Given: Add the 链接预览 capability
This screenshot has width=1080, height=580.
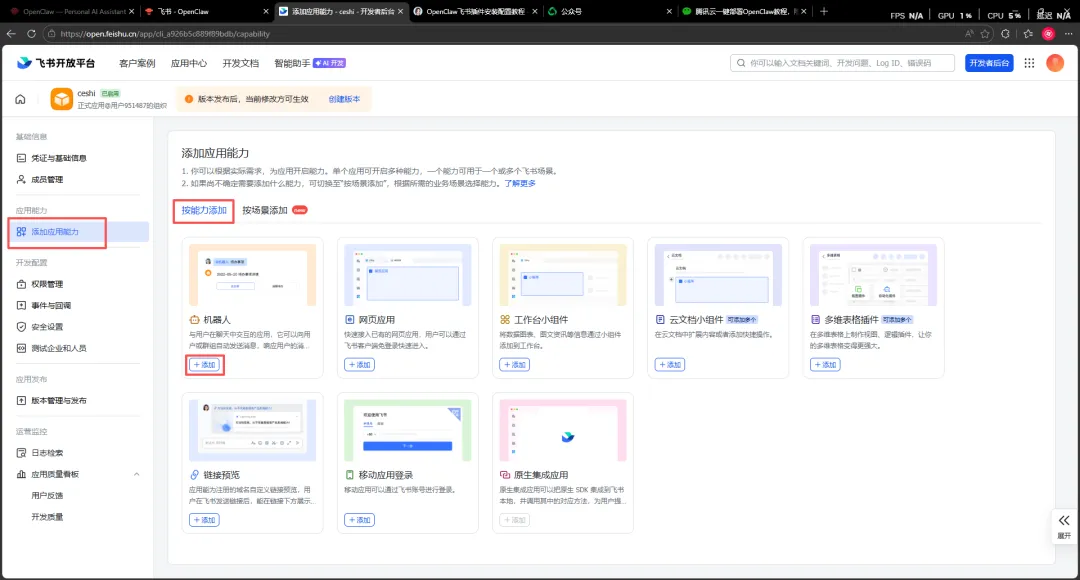Looking at the screenshot, I should coord(205,519).
